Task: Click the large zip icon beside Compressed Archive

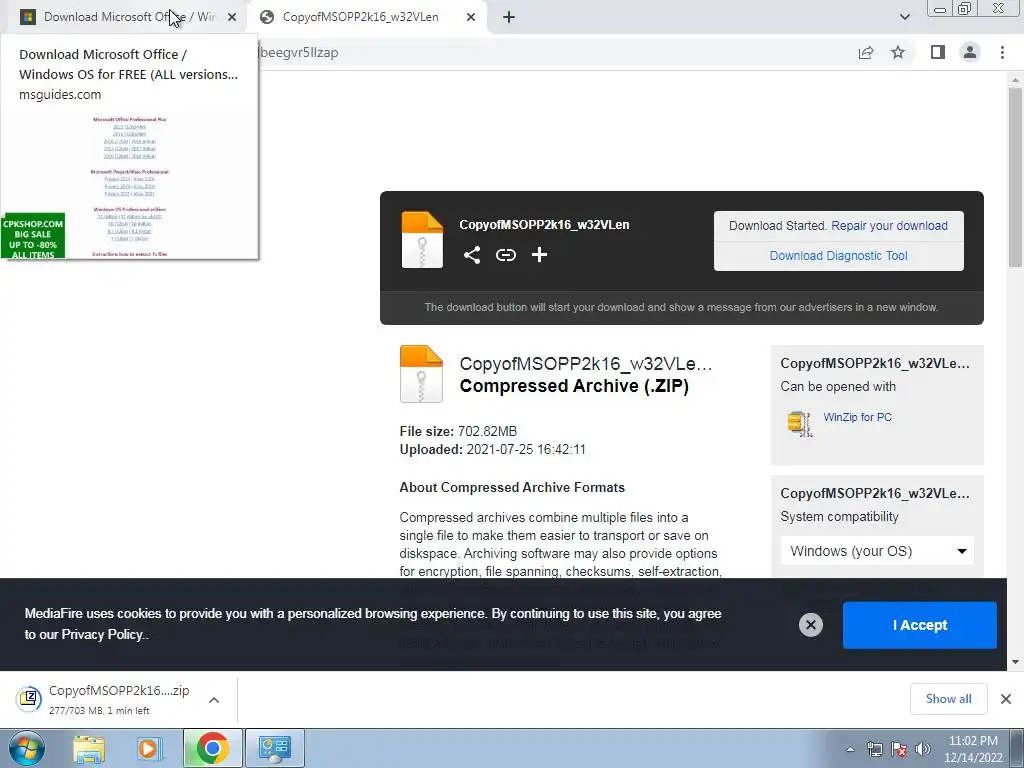Action: coord(421,374)
